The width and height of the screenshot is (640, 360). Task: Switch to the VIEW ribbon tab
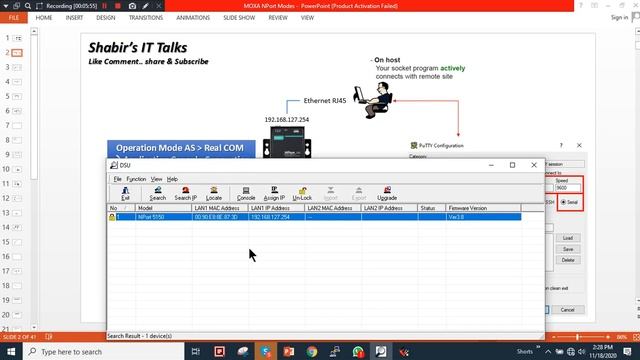307,18
